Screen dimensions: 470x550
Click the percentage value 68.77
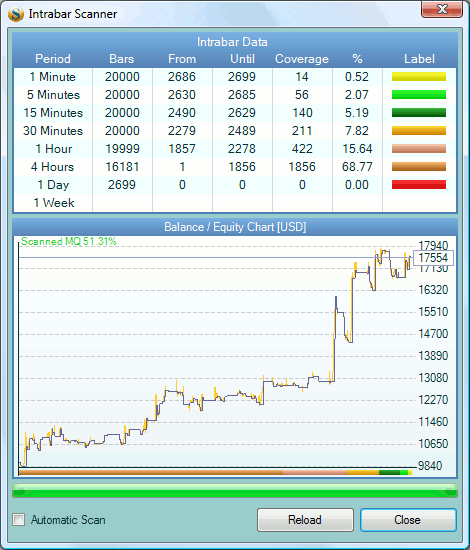(x=357, y=167)
